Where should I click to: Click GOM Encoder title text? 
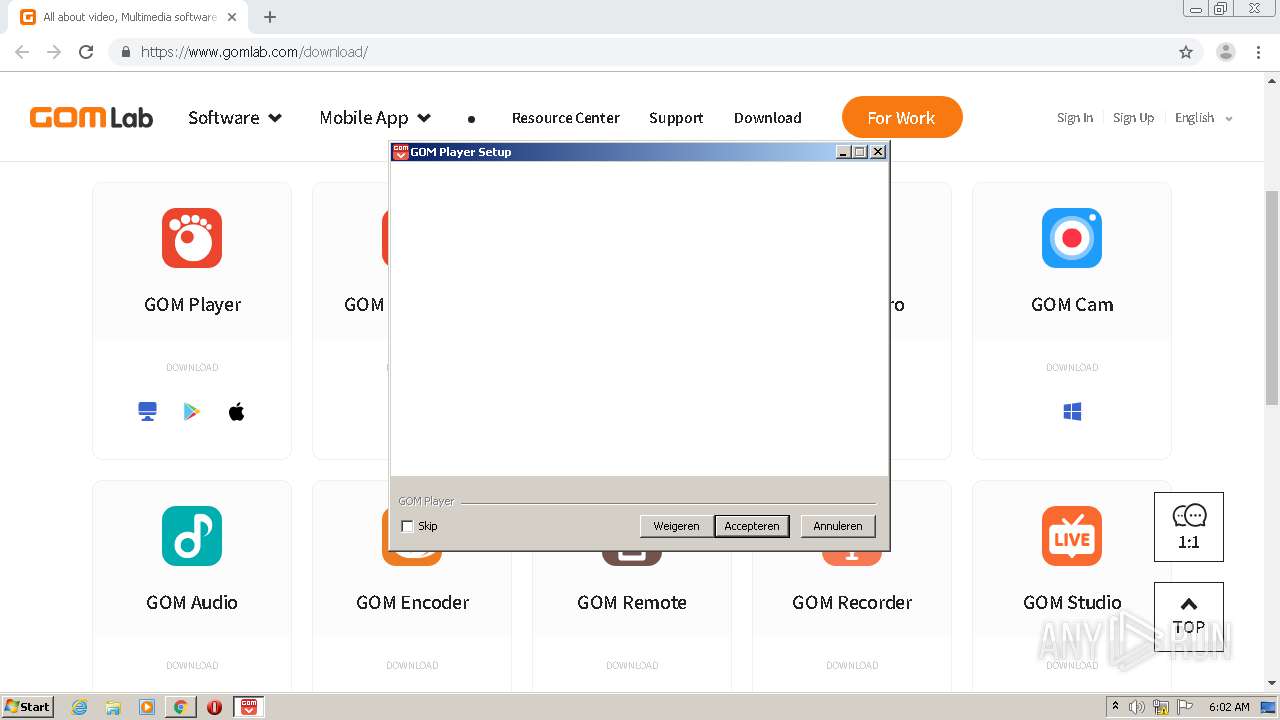point(412,602)
